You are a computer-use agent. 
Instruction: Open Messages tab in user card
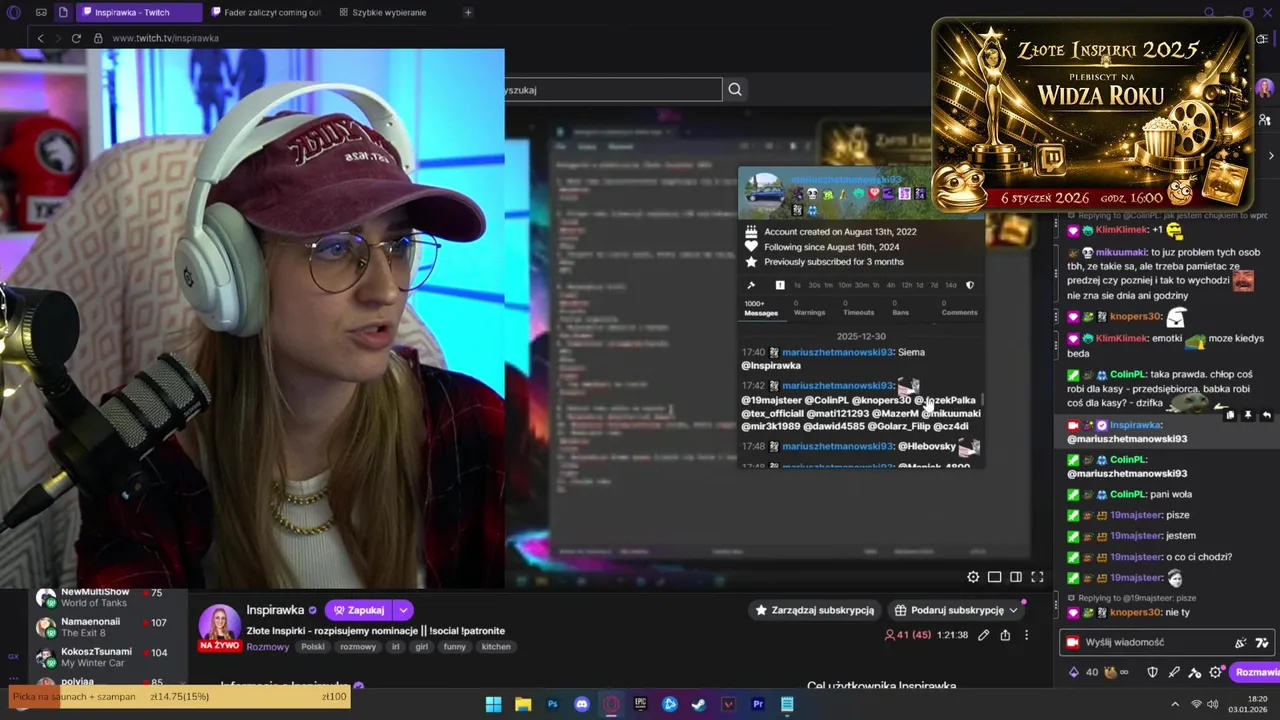[760, 308]
